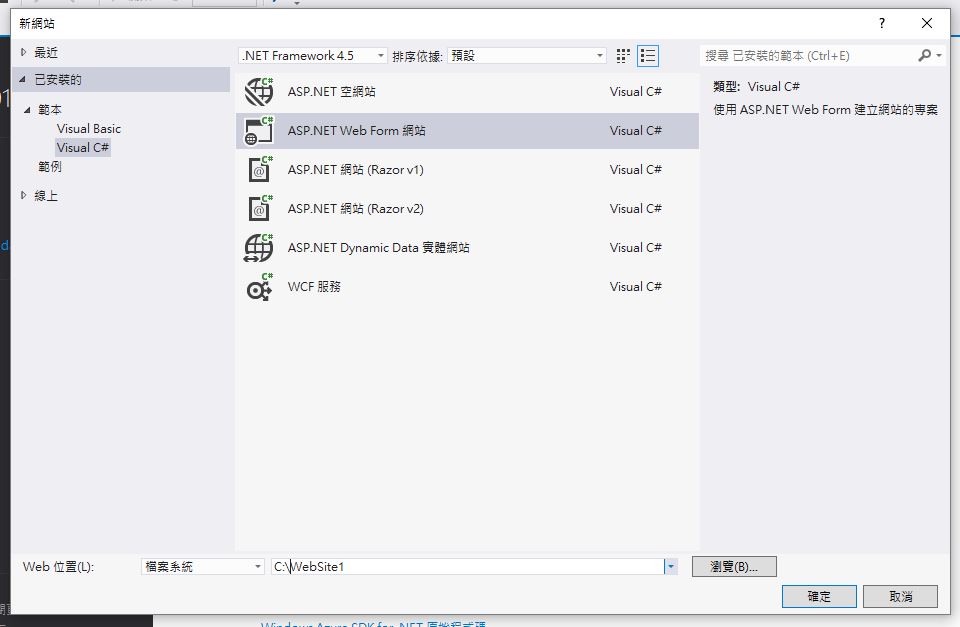
Task: Open the C:\WebSite1 path history dropdown arrow
Action: tap(671, 567)
